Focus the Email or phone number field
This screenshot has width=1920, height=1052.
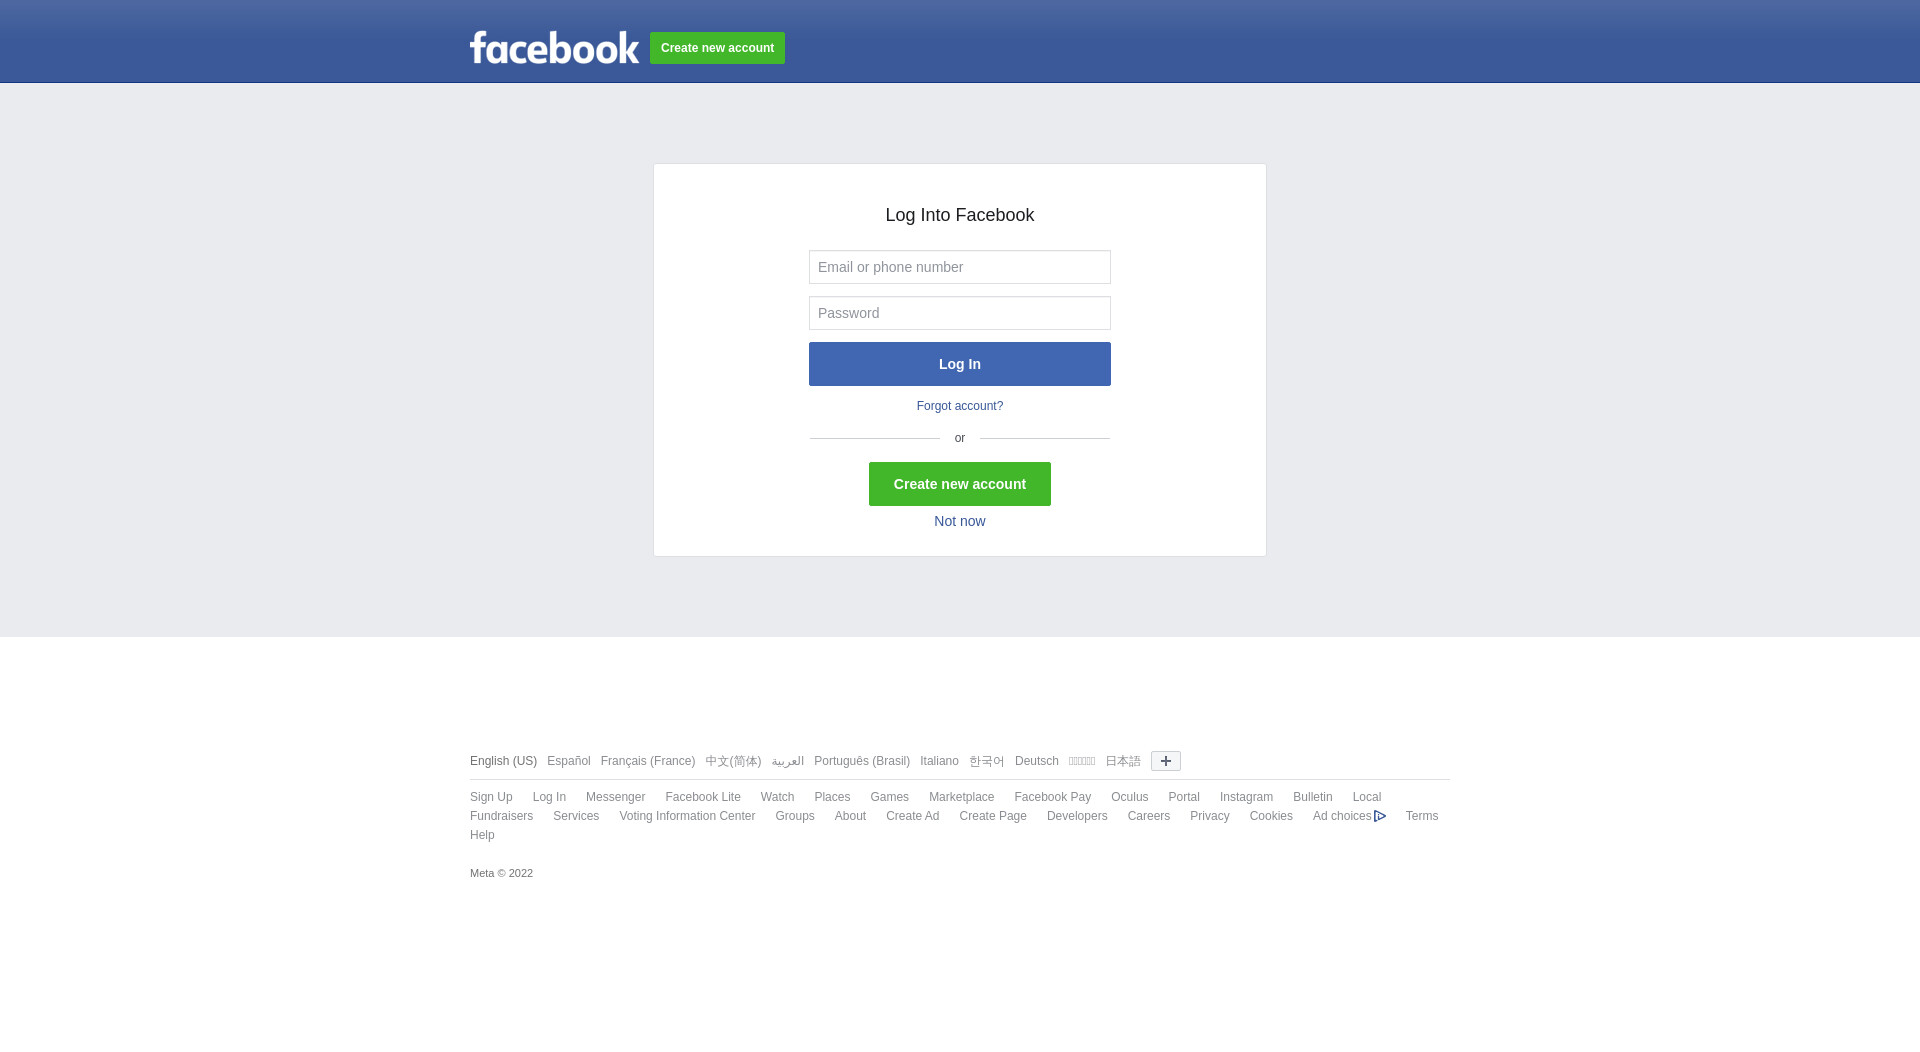[960, 267]
